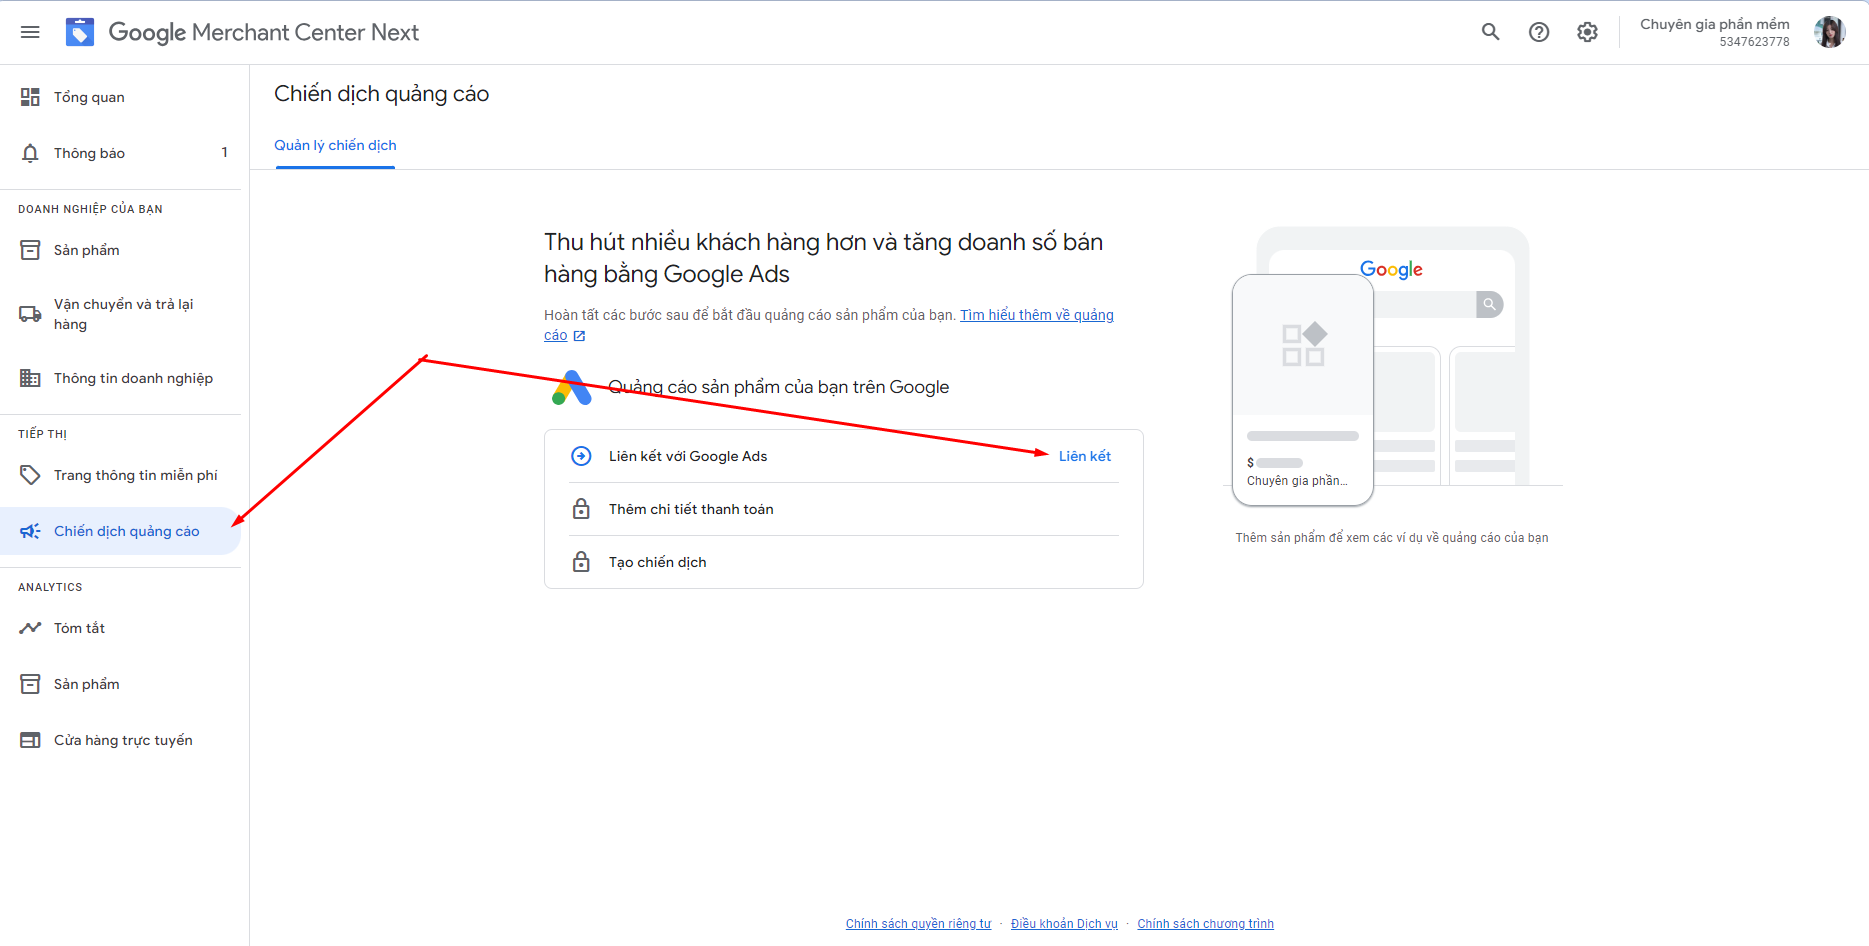Open Điều khoản Dịch vụ link
Screen dimensions: 1869x946
click(1064, 924)
